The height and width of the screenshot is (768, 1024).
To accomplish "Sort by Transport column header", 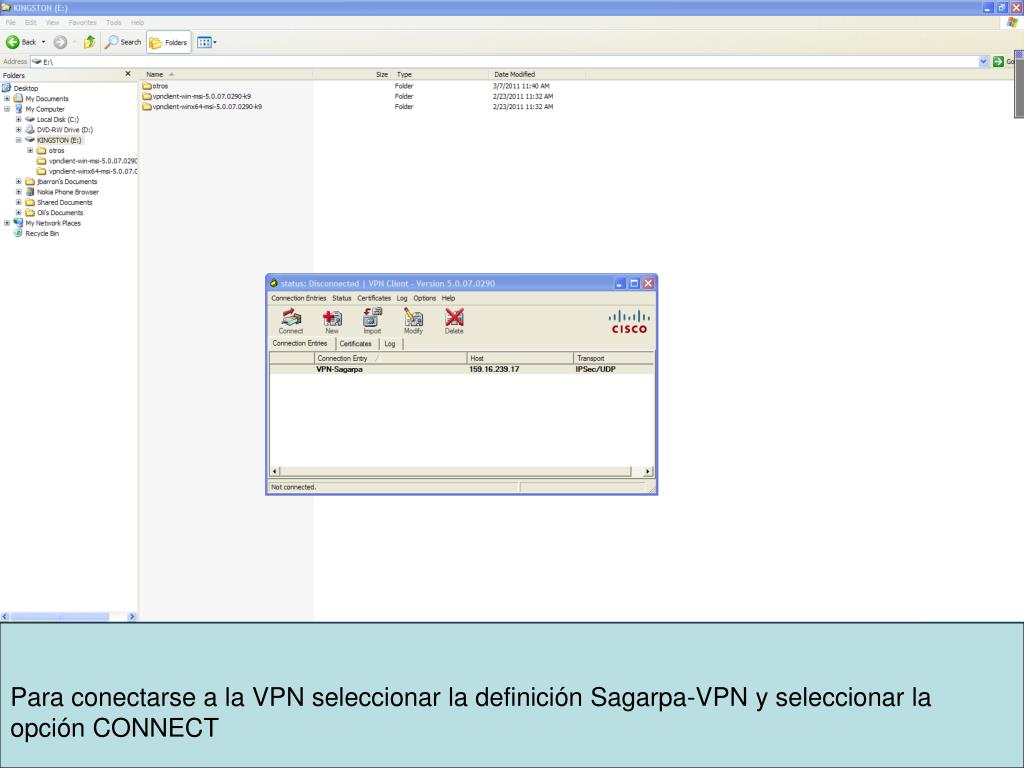I will [x=613, y=358].
